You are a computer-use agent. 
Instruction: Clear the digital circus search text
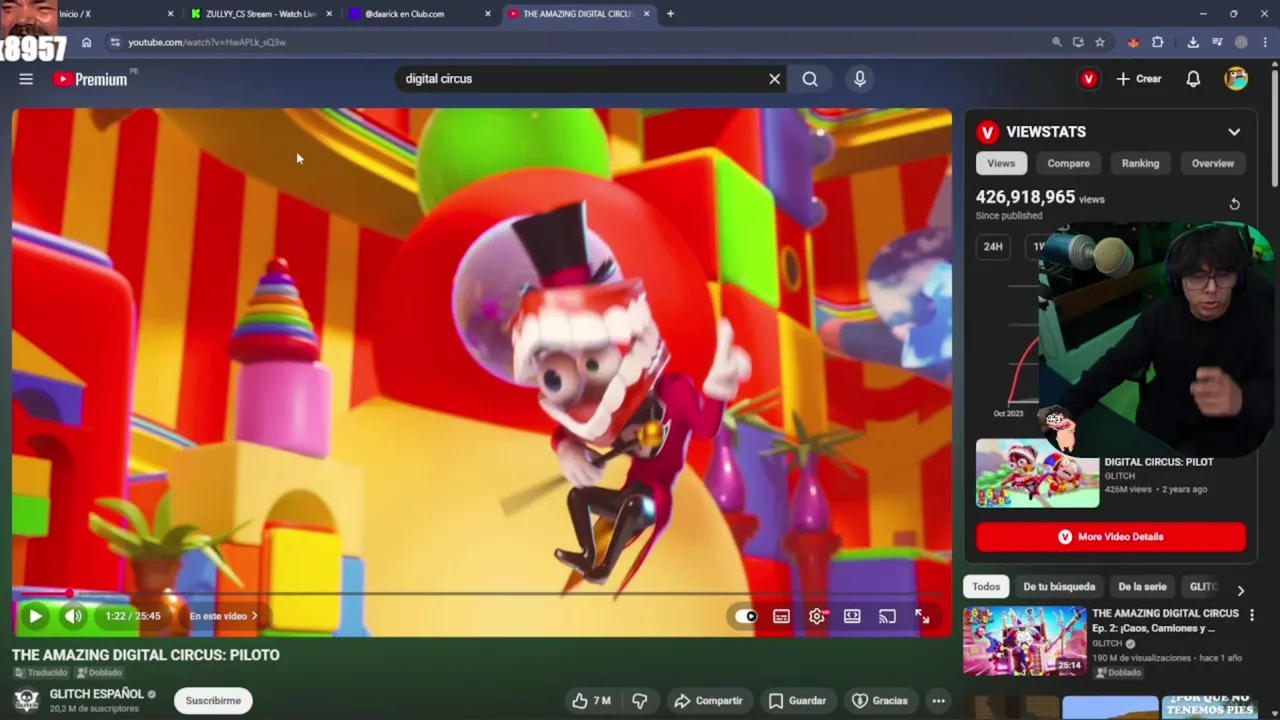pyautogui.click(x=774, y=79)
